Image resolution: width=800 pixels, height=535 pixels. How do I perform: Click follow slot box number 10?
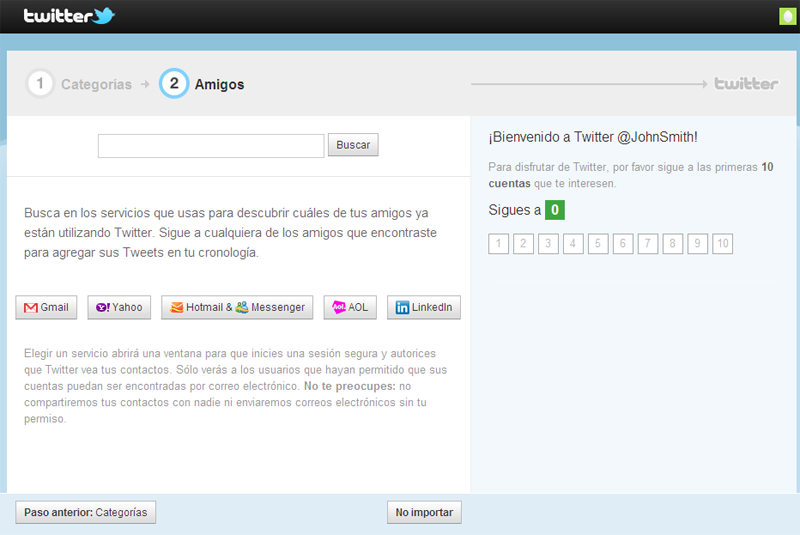pyautogui.click(x=722, y=244)
